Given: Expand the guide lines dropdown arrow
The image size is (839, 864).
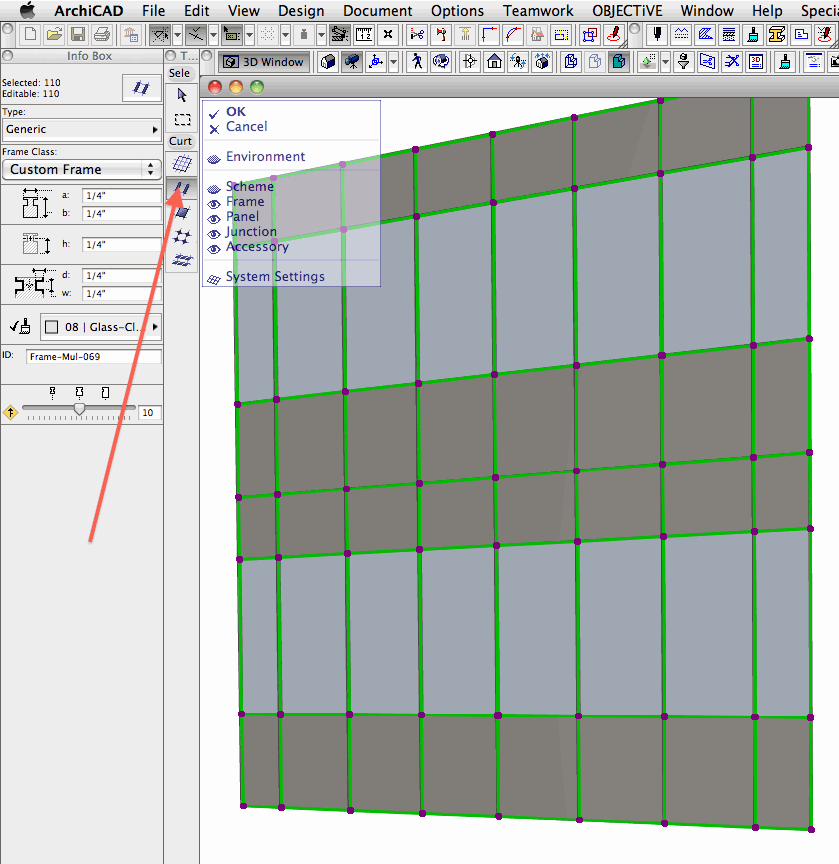Looking at the screenshot, I should (177, 35).
